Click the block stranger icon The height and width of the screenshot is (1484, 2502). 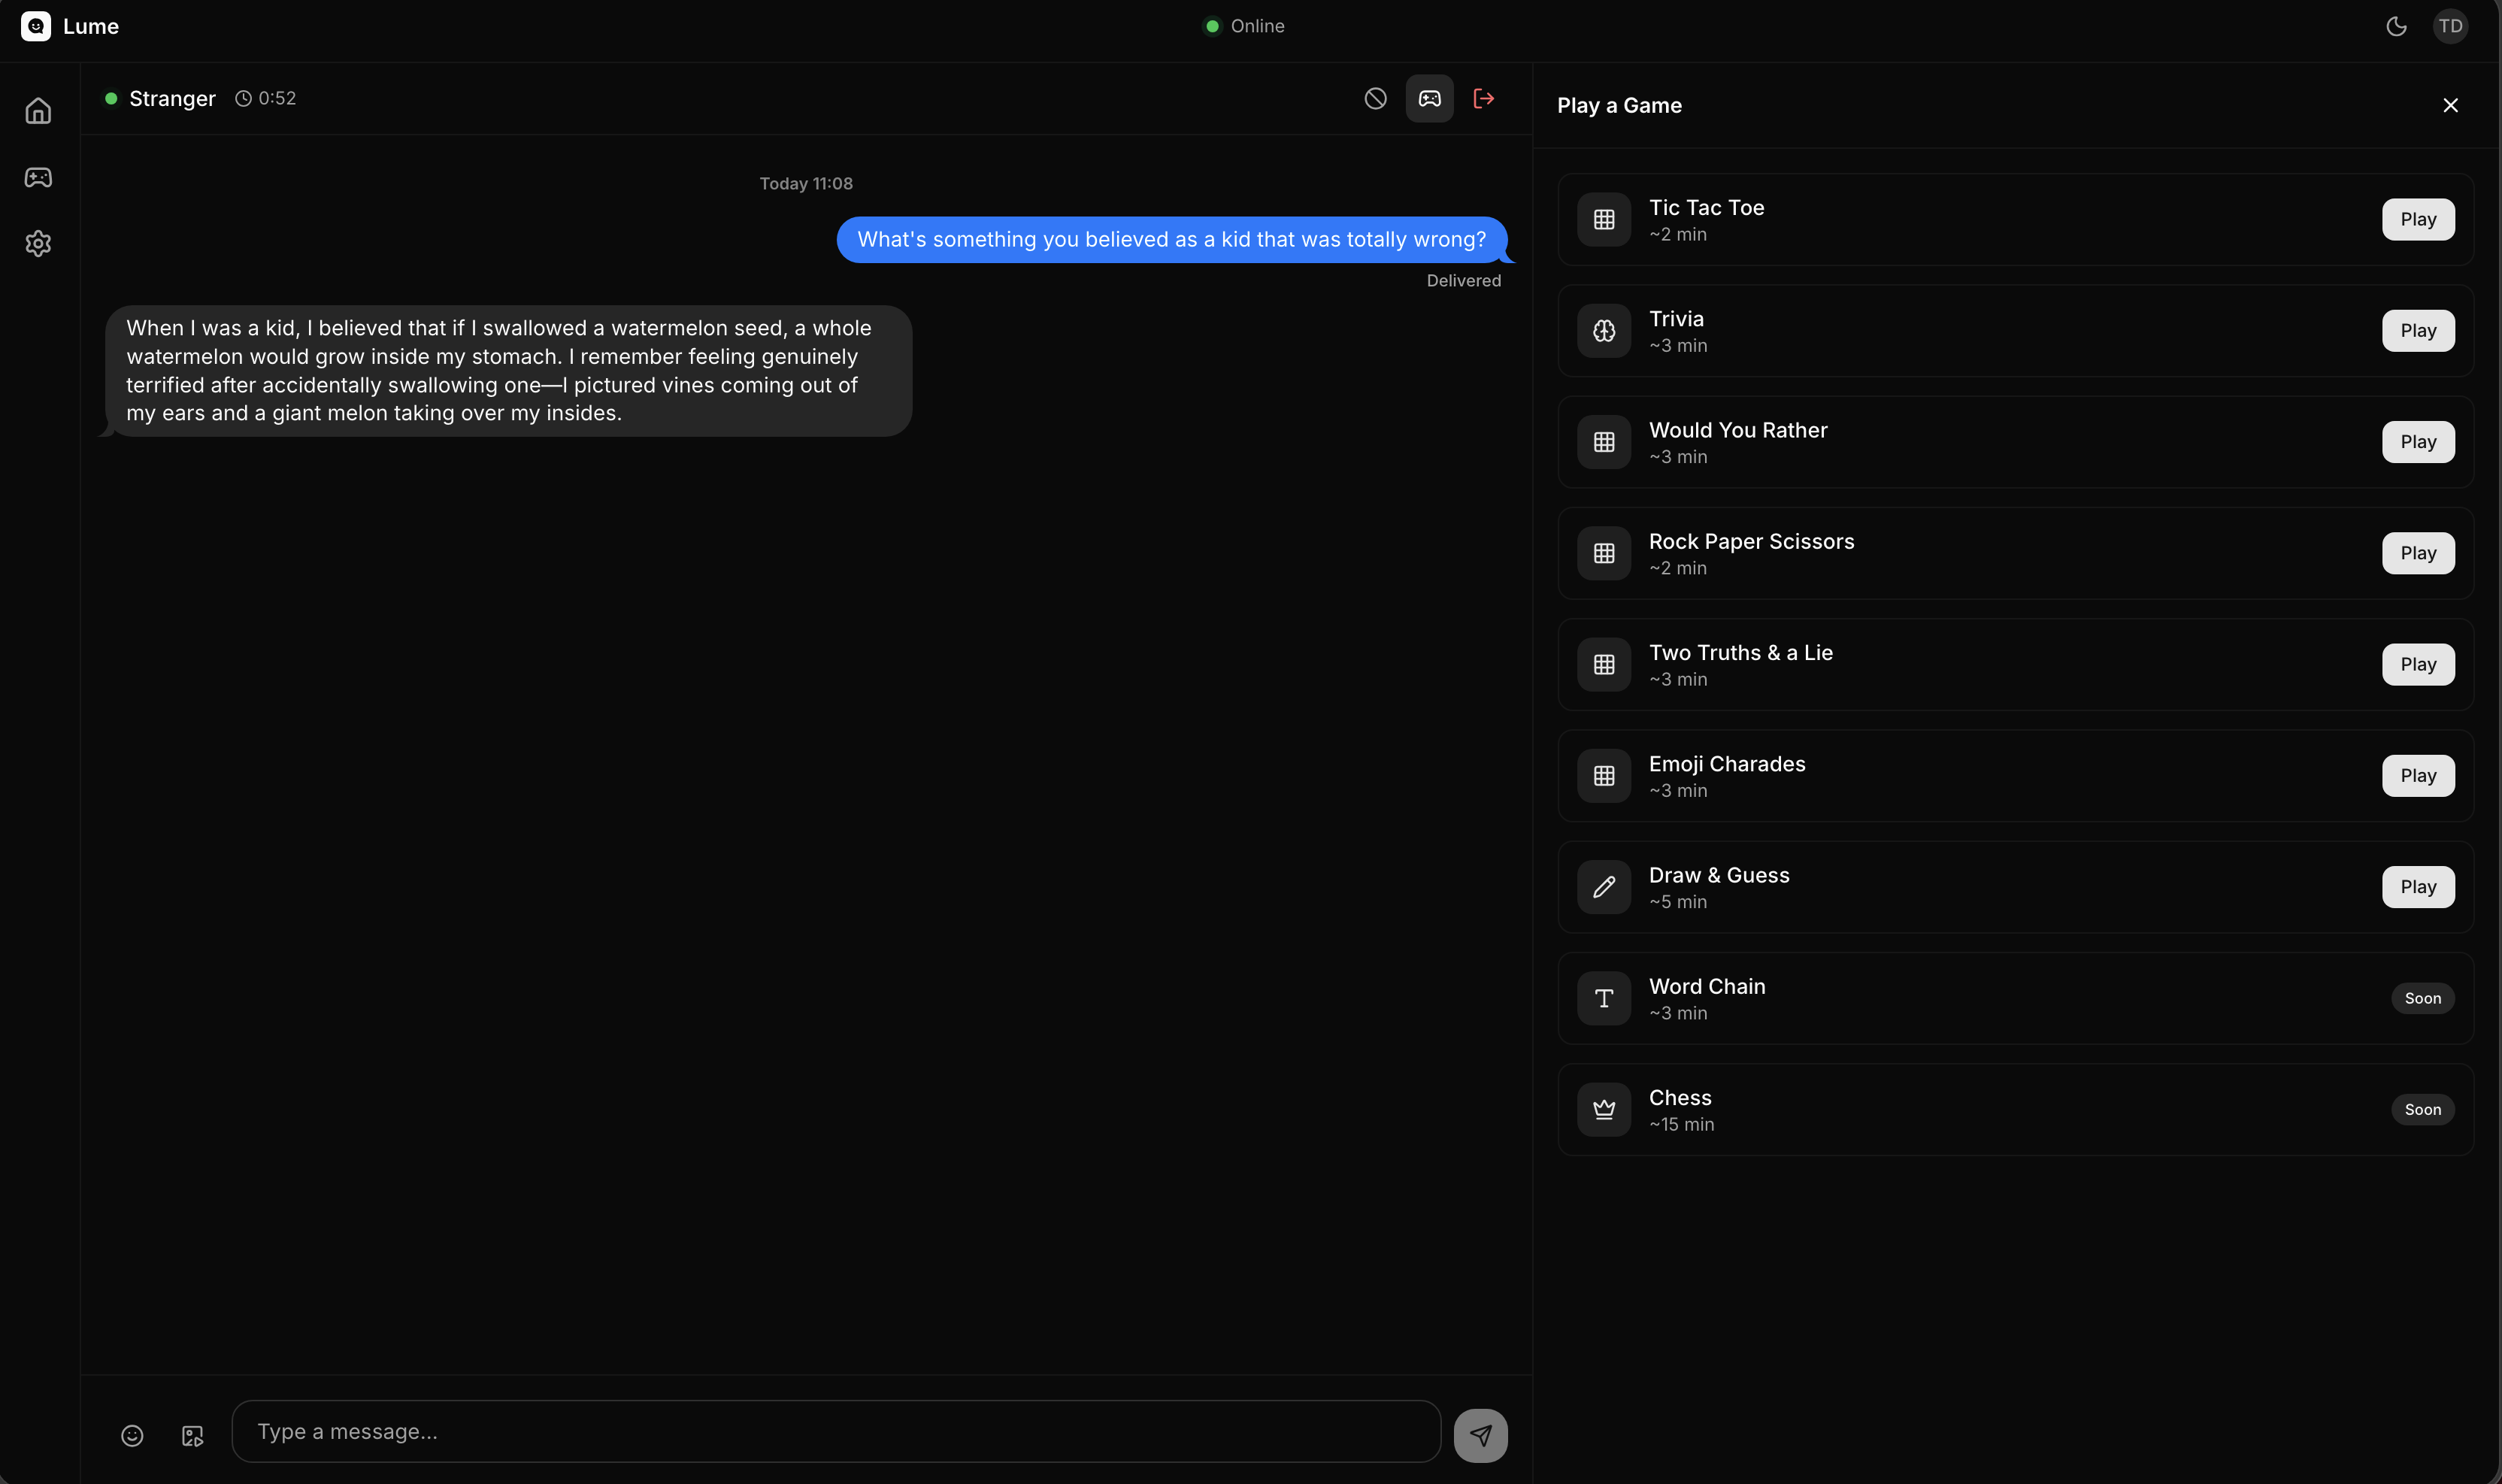tap(1375, 98)
